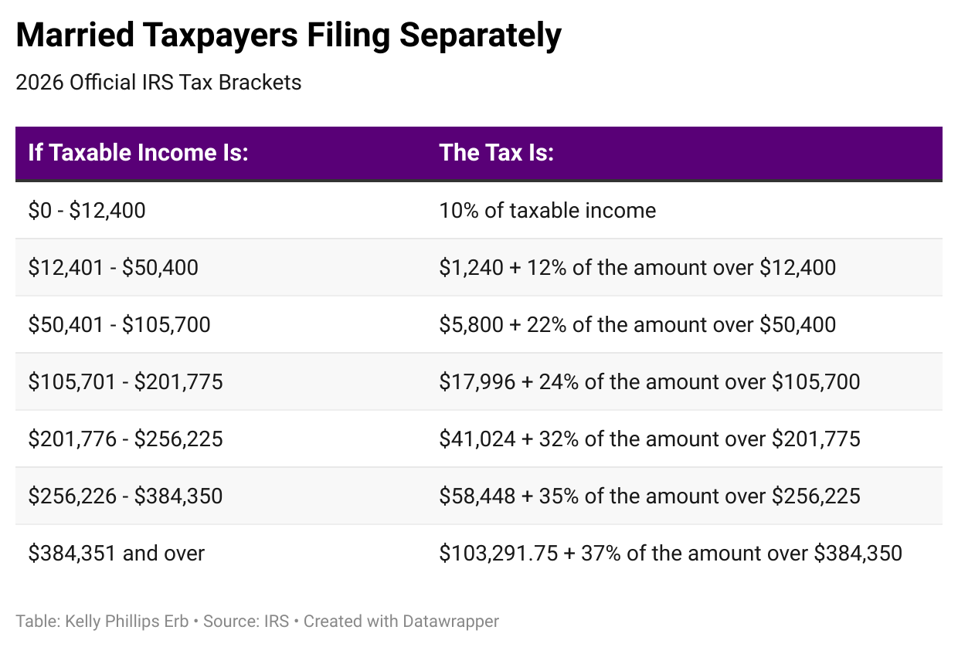Click the '$103,291.75 + 37%' tax cell
The width and height of the screenshot is (958, 647).
(x=670, y=553)
